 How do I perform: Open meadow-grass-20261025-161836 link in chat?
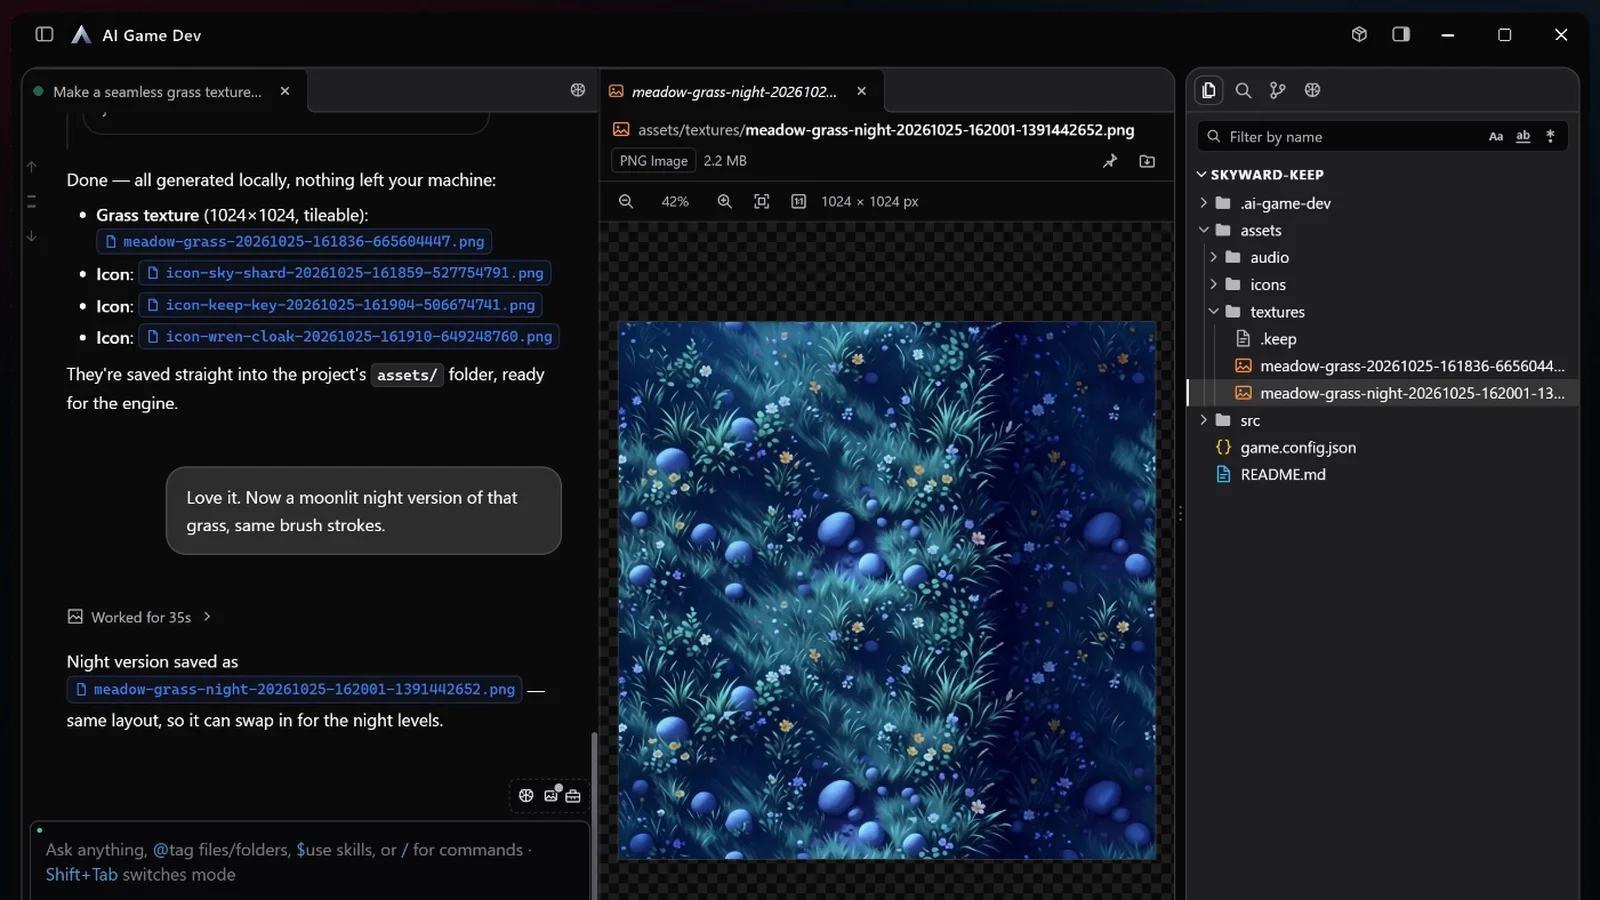[x=294, y=242]
